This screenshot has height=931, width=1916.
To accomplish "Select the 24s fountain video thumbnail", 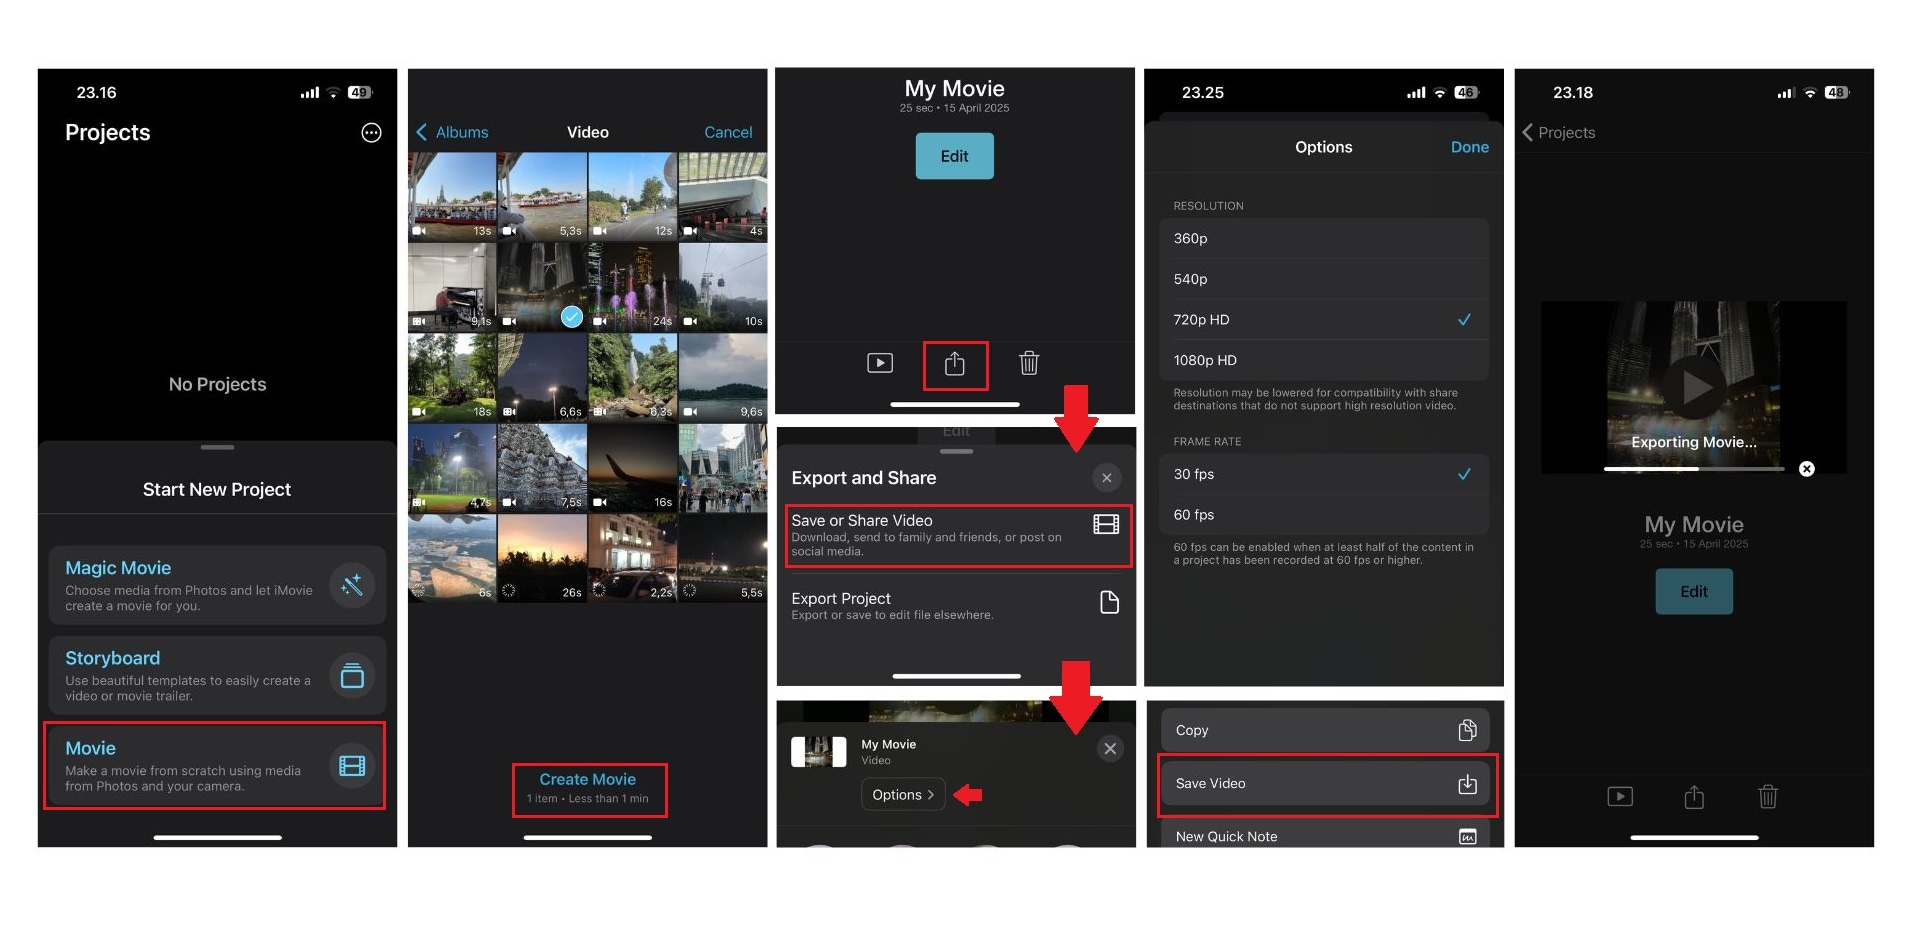I will (633, 287).
